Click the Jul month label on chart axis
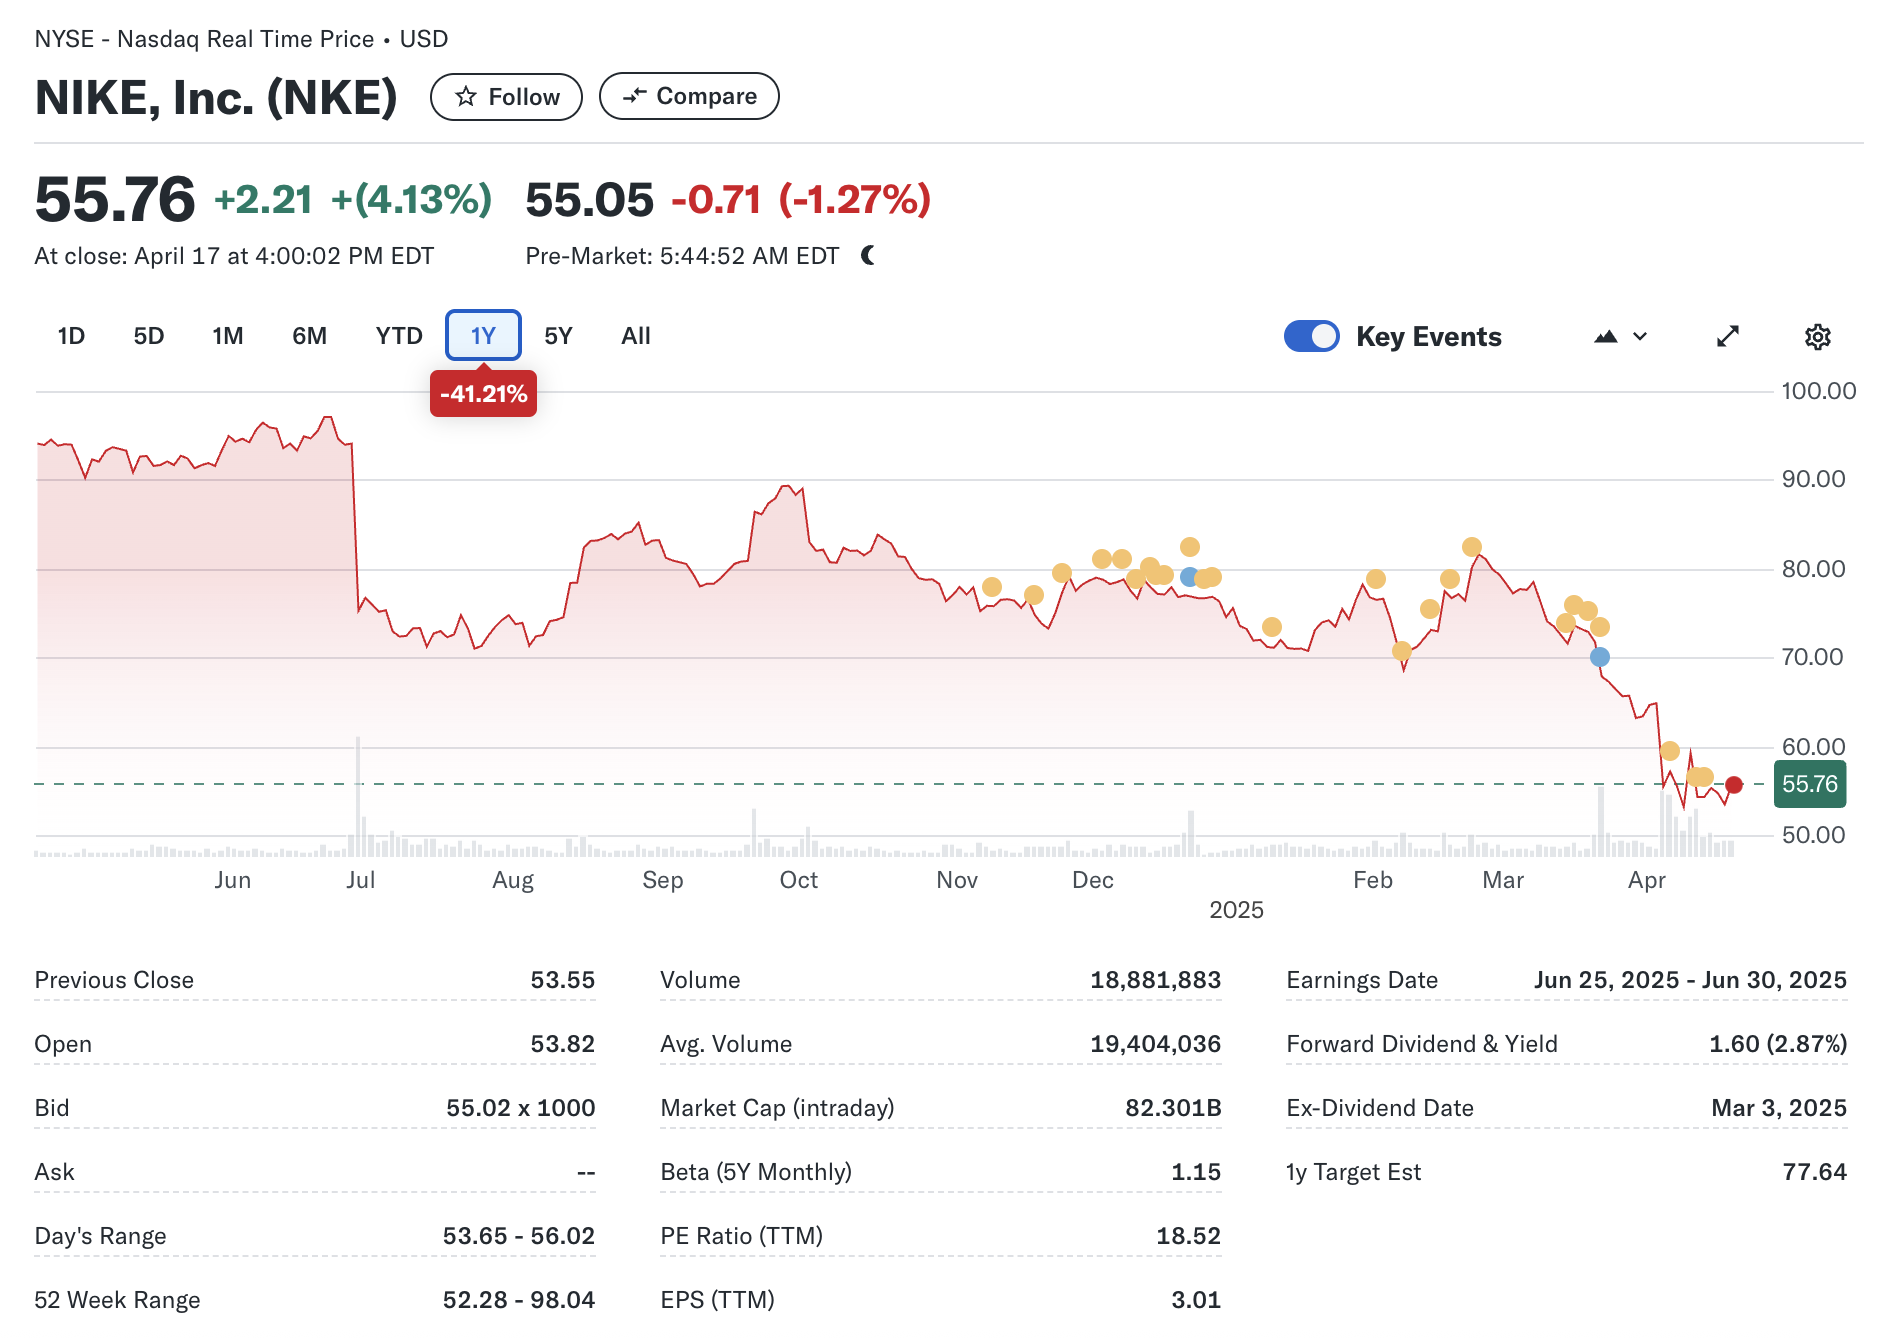Screen dimensions: 1880x1338 (360, 880)
